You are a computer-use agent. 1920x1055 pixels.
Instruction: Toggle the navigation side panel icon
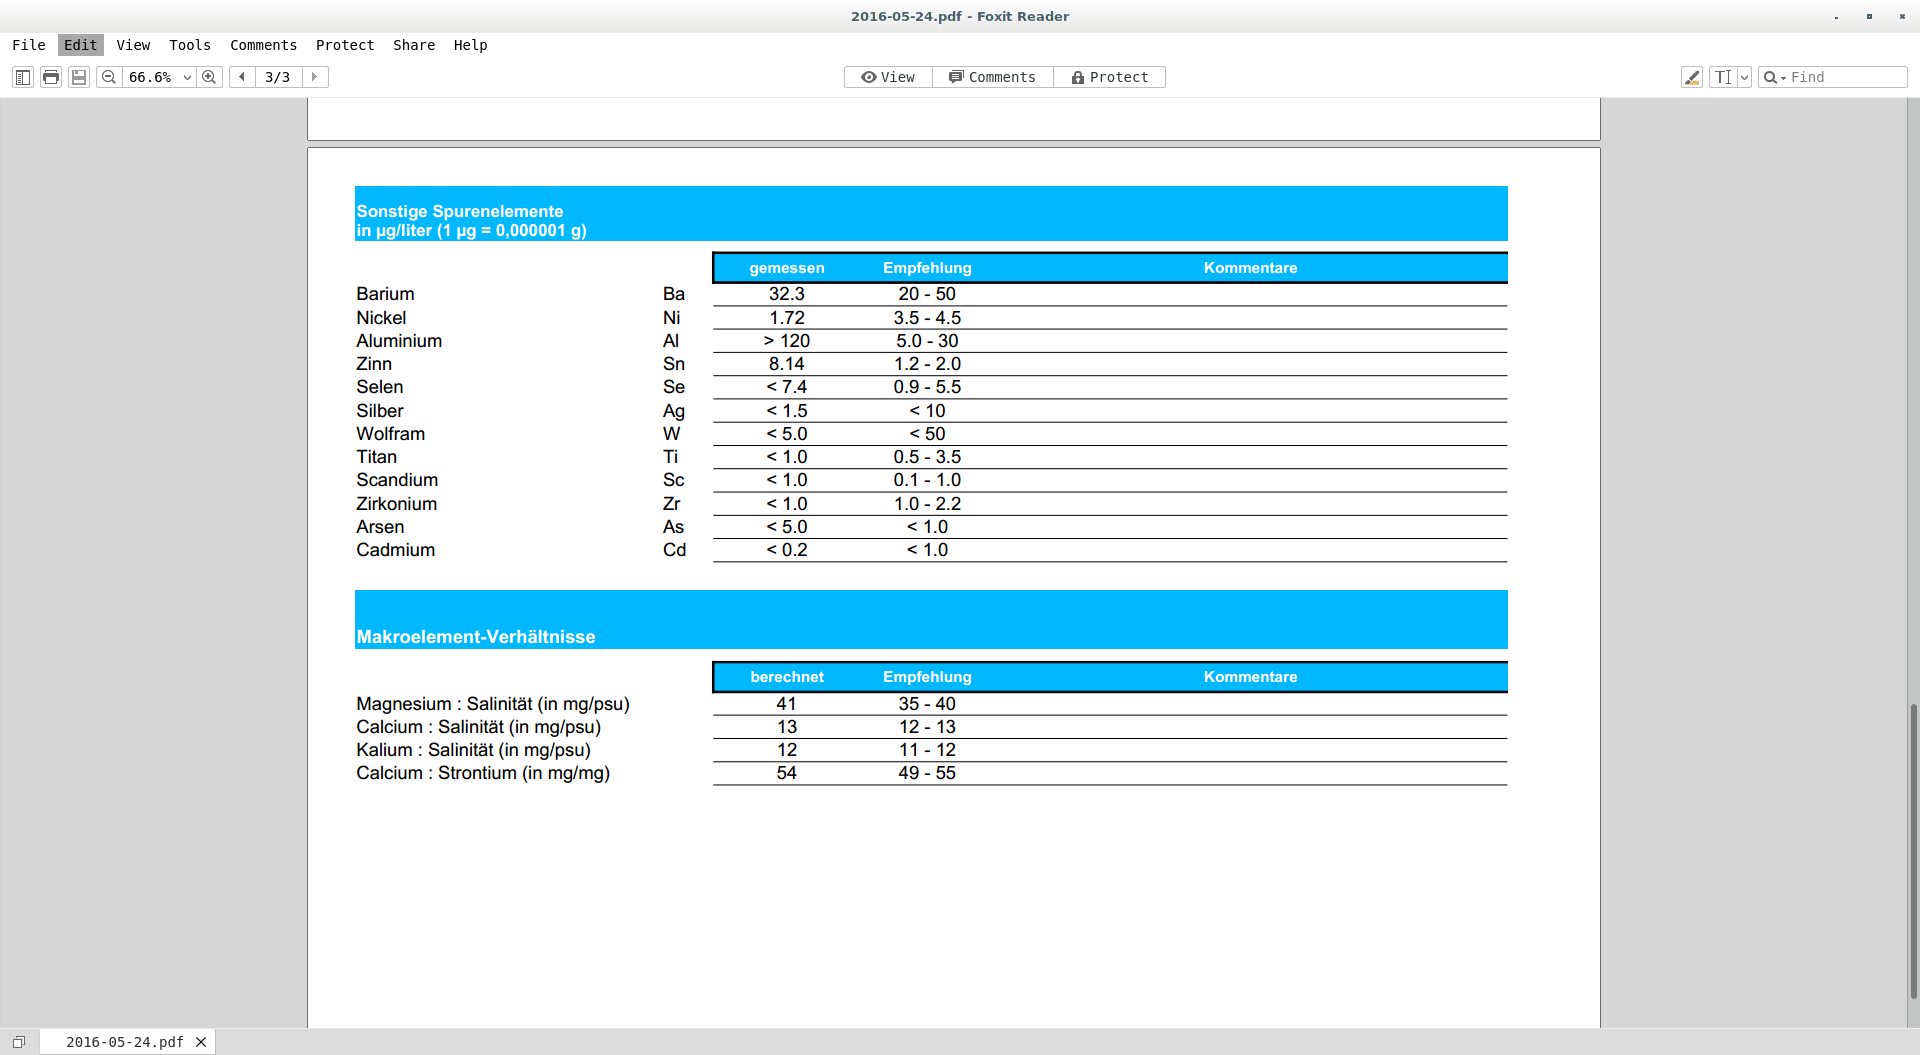tap(23, 77)
